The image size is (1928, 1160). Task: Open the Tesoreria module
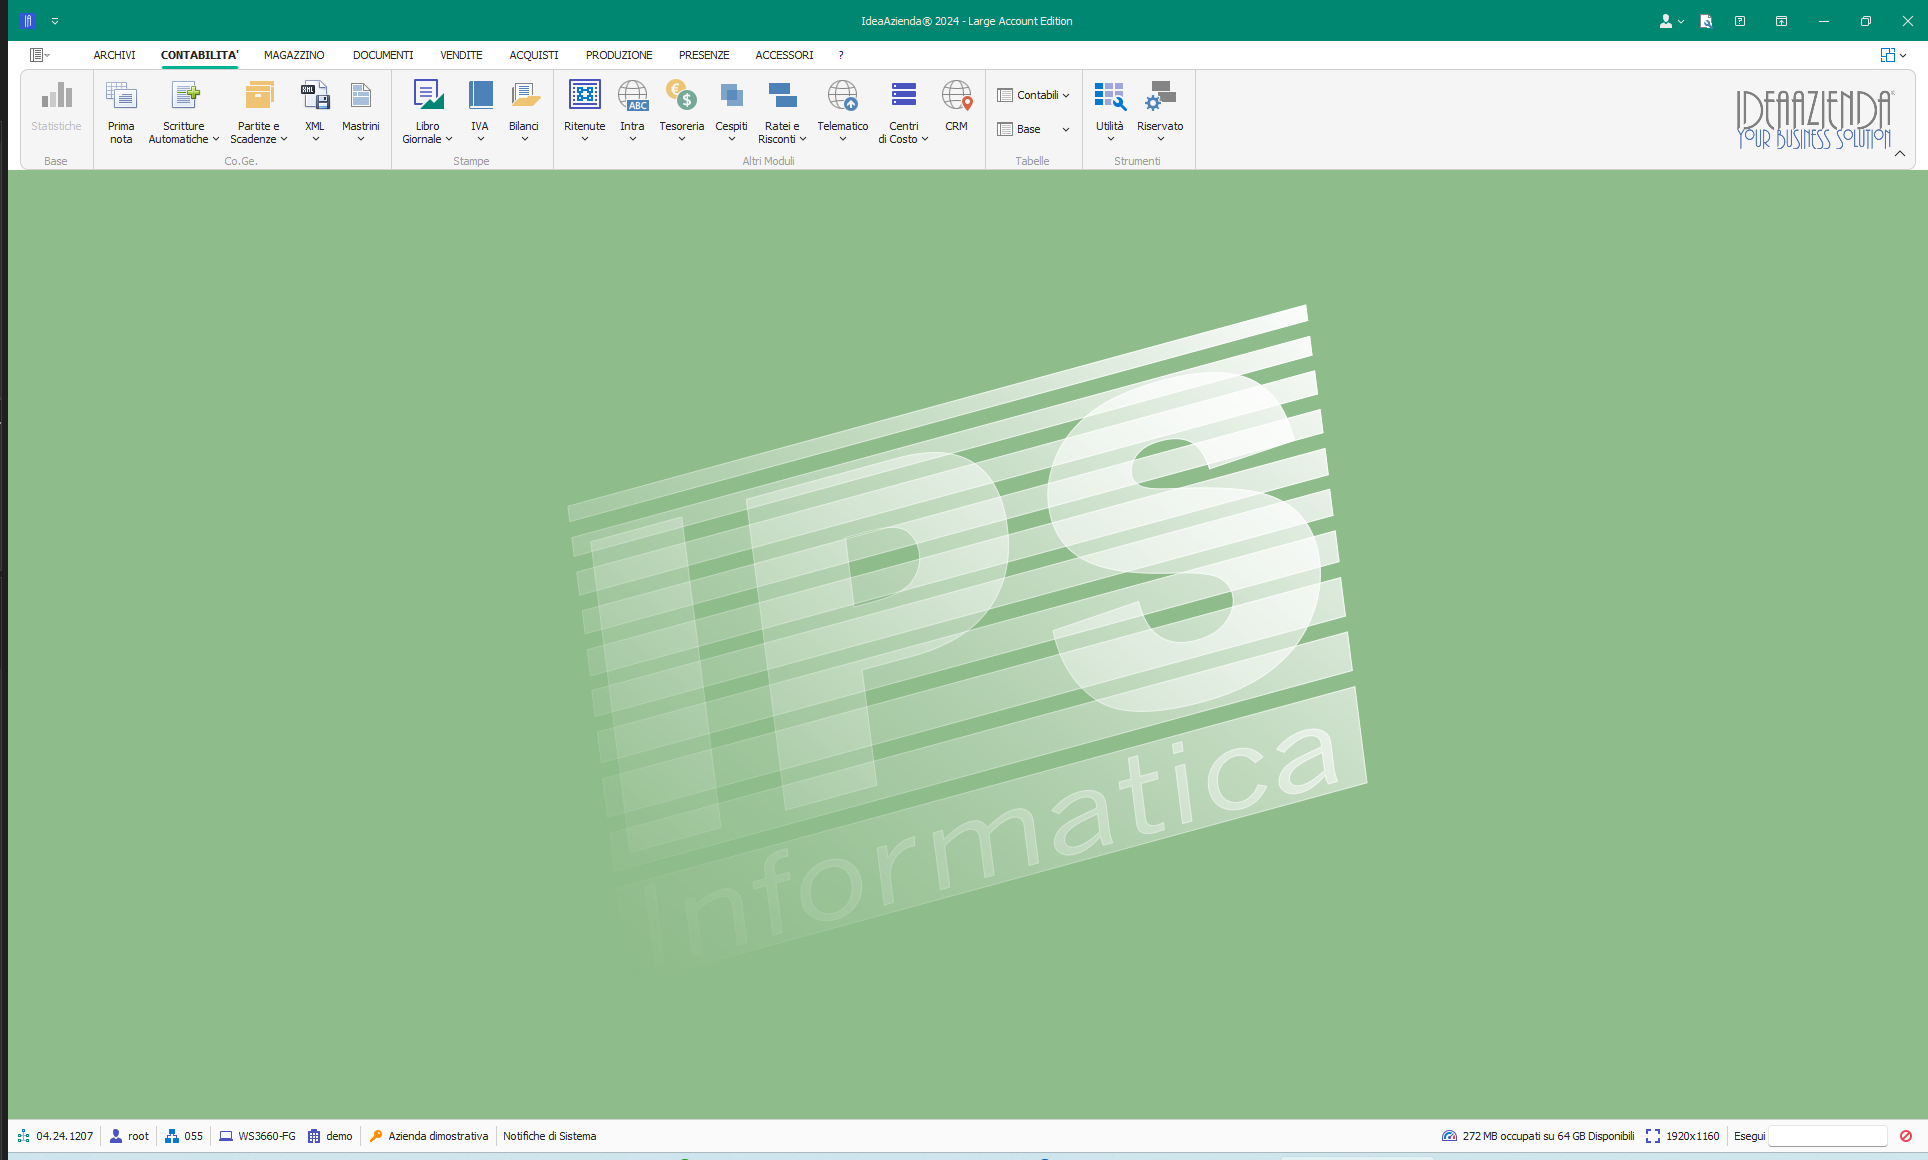[x=682, y=111]
